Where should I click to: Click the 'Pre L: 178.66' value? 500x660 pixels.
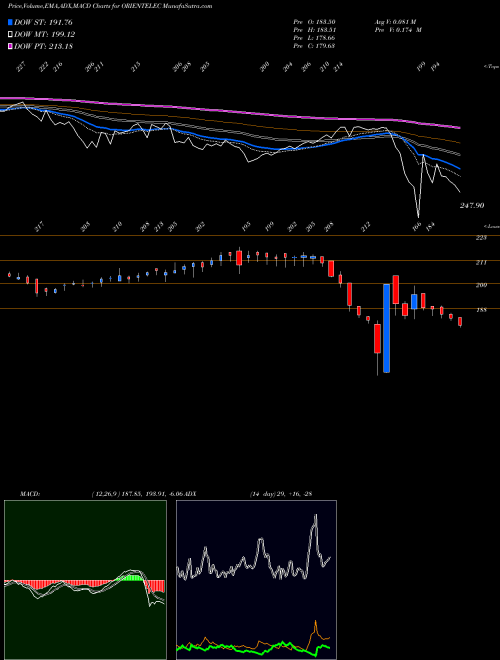point(314,38)
